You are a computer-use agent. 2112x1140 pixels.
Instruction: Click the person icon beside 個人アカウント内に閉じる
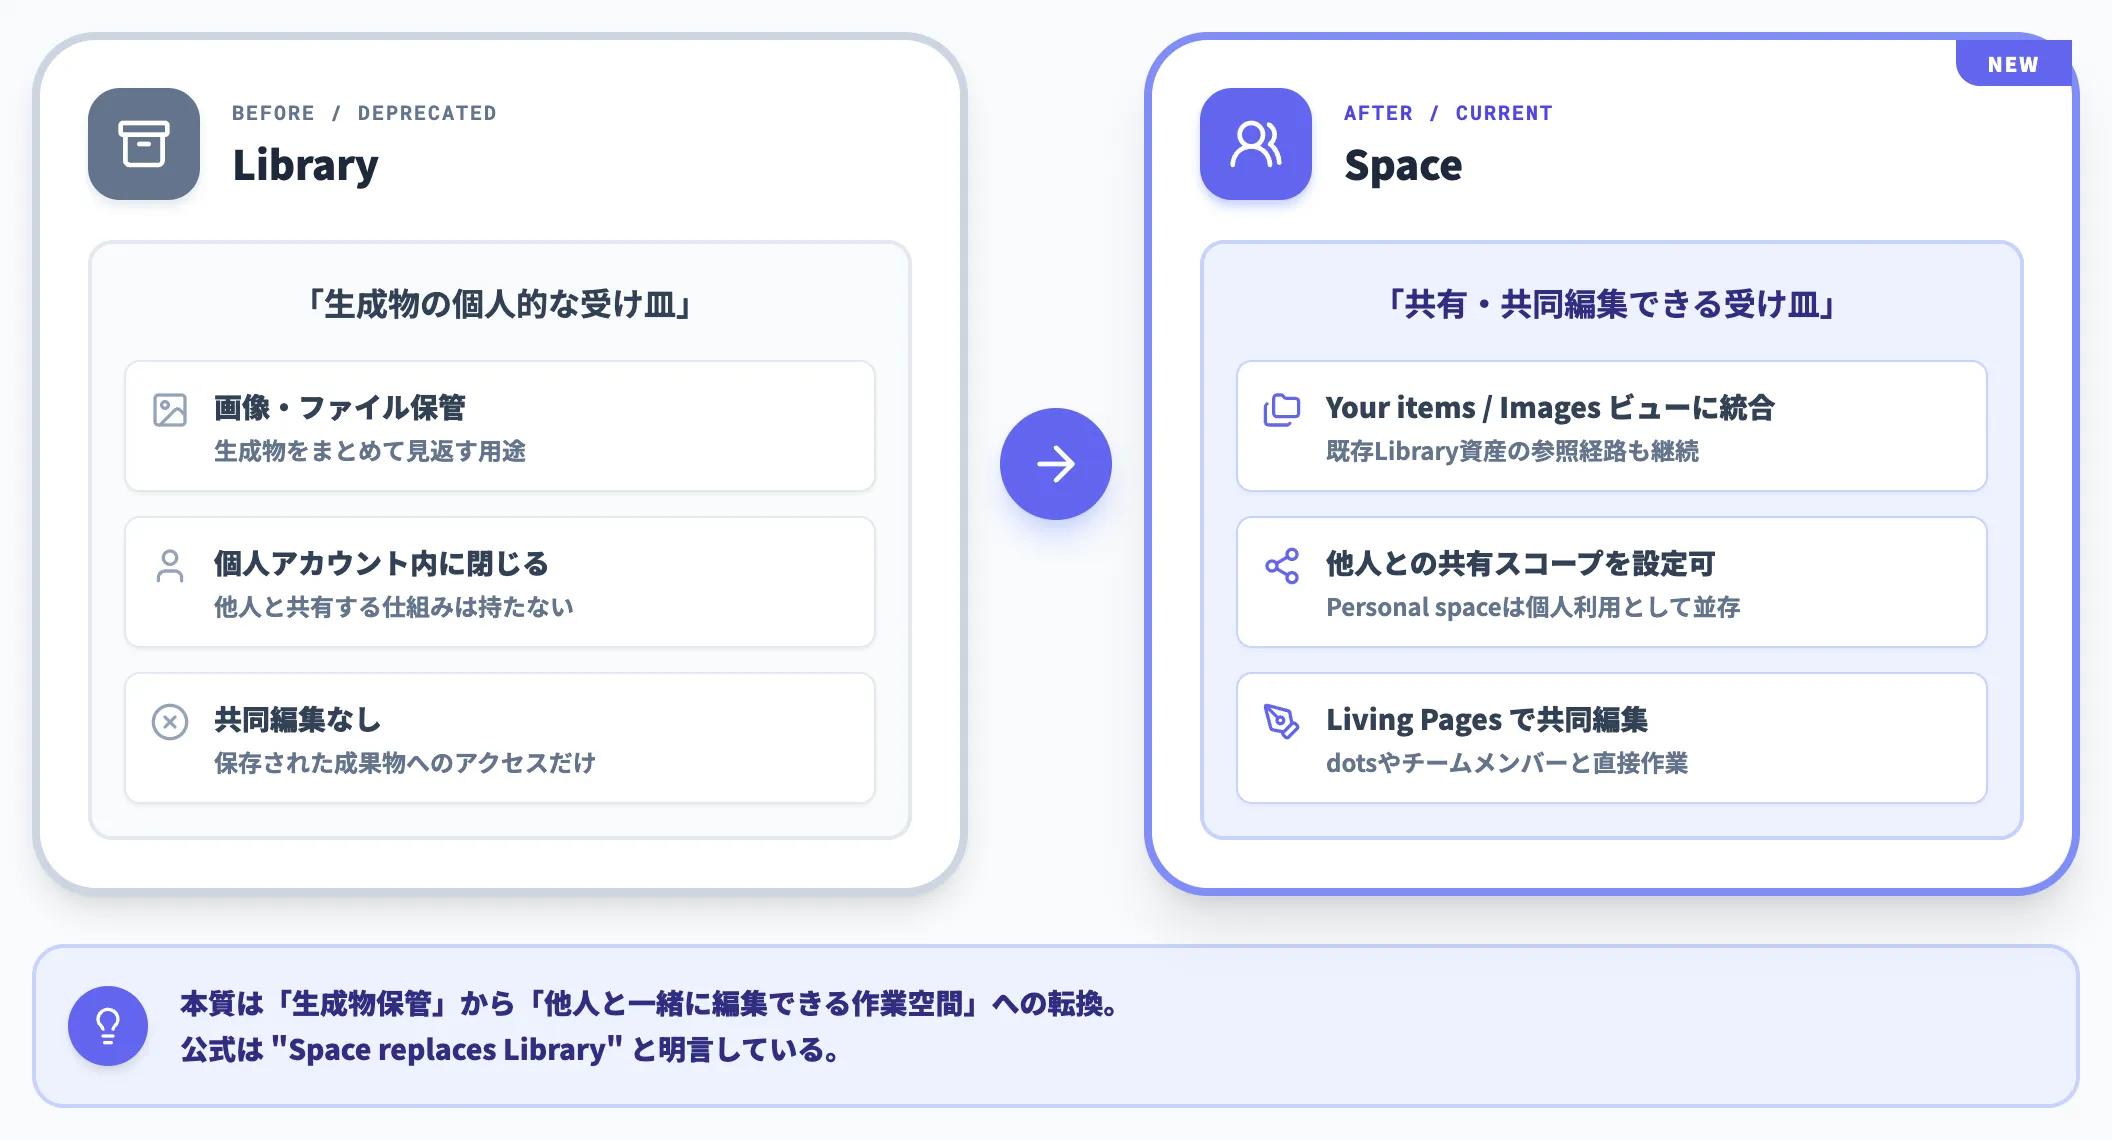pyautogui.click(x=170, y=566)
